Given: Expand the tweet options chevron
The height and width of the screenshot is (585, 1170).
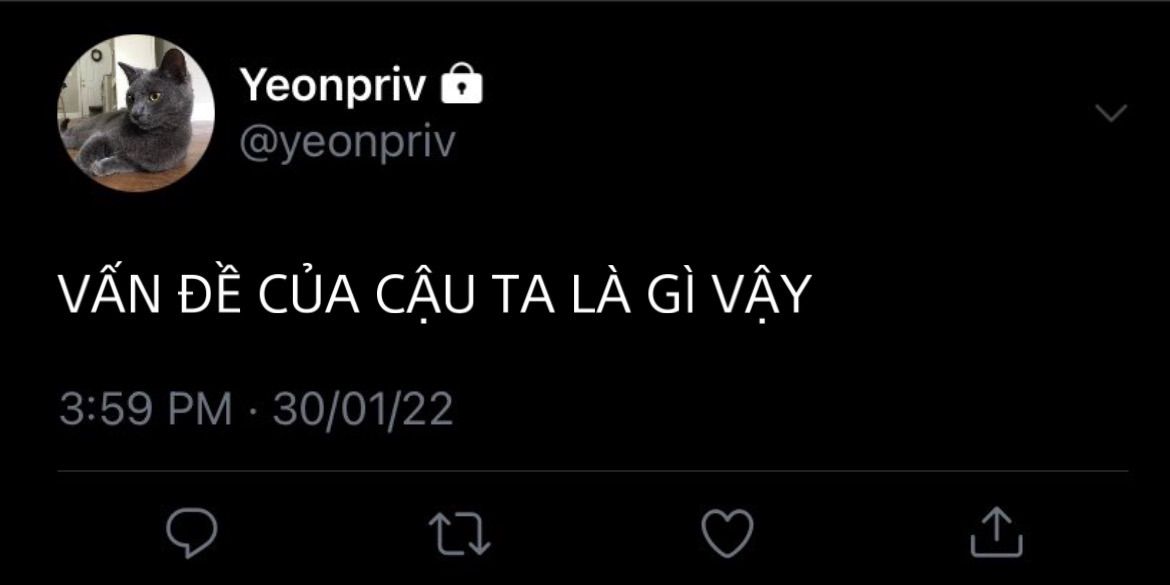Looking at the screenshot, I should (1110, 113).
